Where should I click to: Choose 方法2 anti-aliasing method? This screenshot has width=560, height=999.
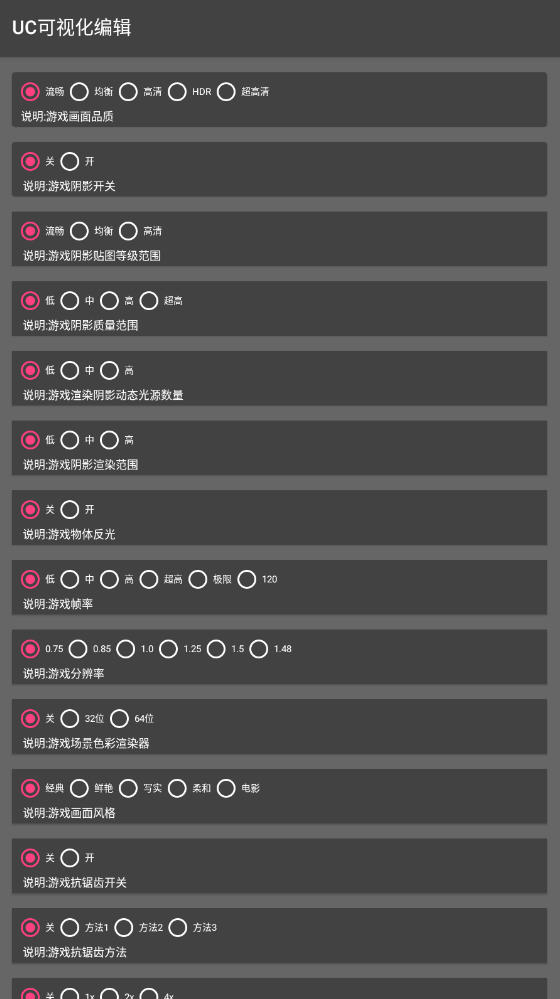pyautogui.click(x=124, y=927)
